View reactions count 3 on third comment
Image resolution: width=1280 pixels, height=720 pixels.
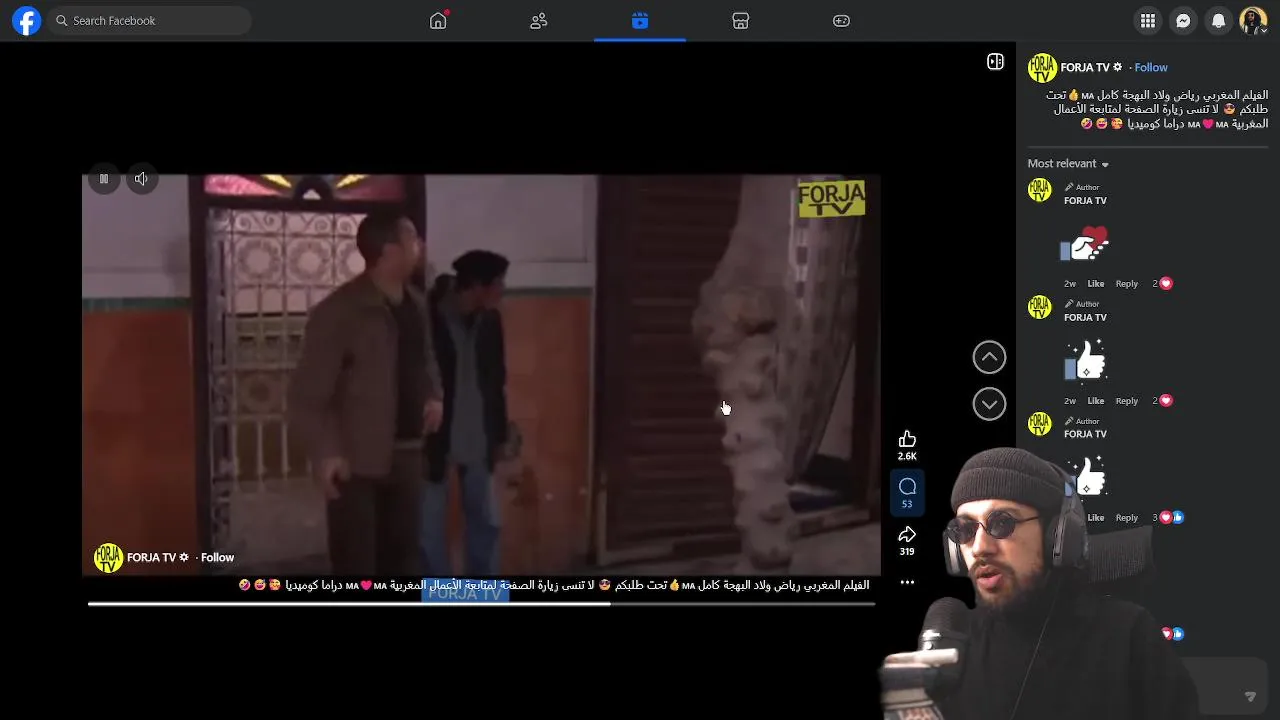click(1168, 518)
